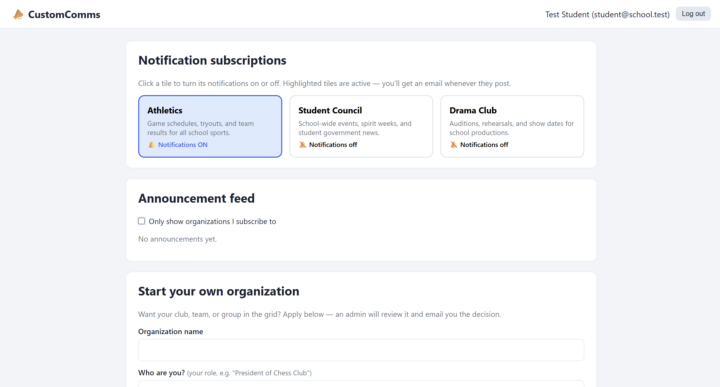Image resolution: width=720 pixels, height=387 pixels.
Task: Click the No announcements yet. message
Action: [177, 239]
